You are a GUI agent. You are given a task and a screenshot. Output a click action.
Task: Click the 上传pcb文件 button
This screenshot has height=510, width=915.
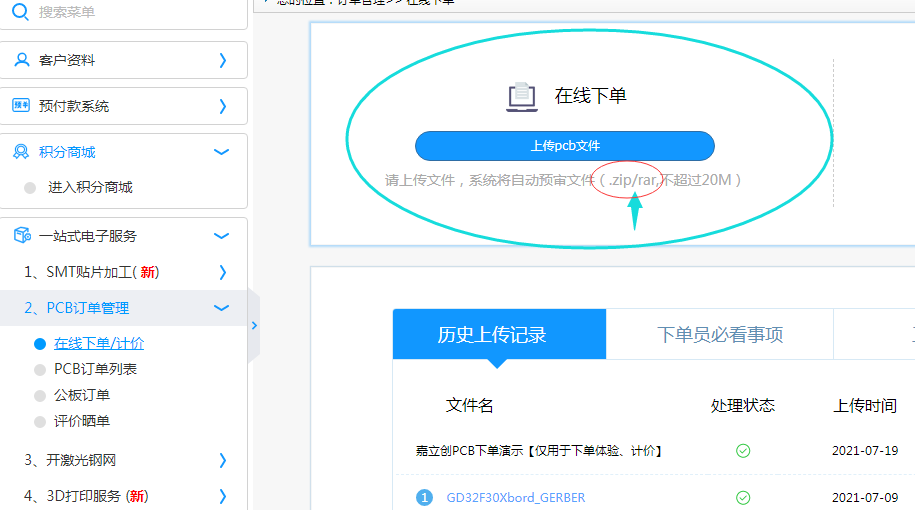pyautogui.click(x=565, y=146)
